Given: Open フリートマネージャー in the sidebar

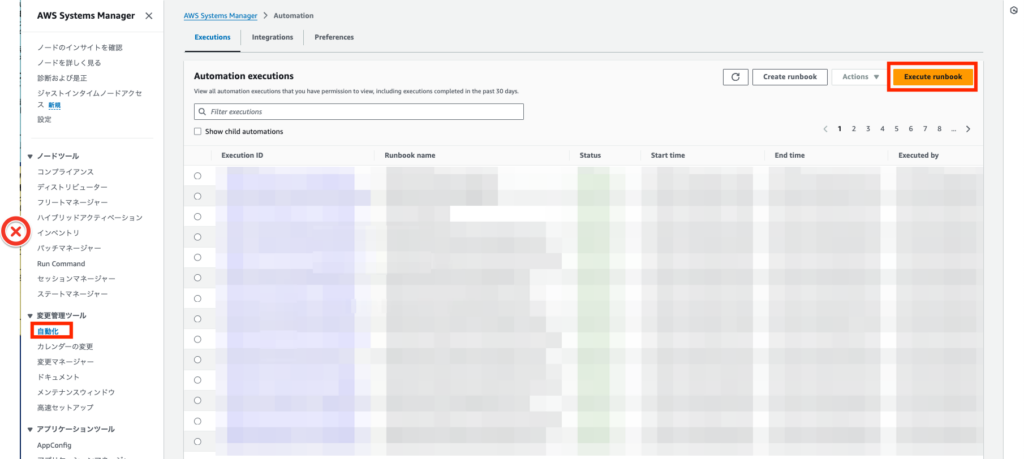Looking at the screenshot, I should (72, 202).
